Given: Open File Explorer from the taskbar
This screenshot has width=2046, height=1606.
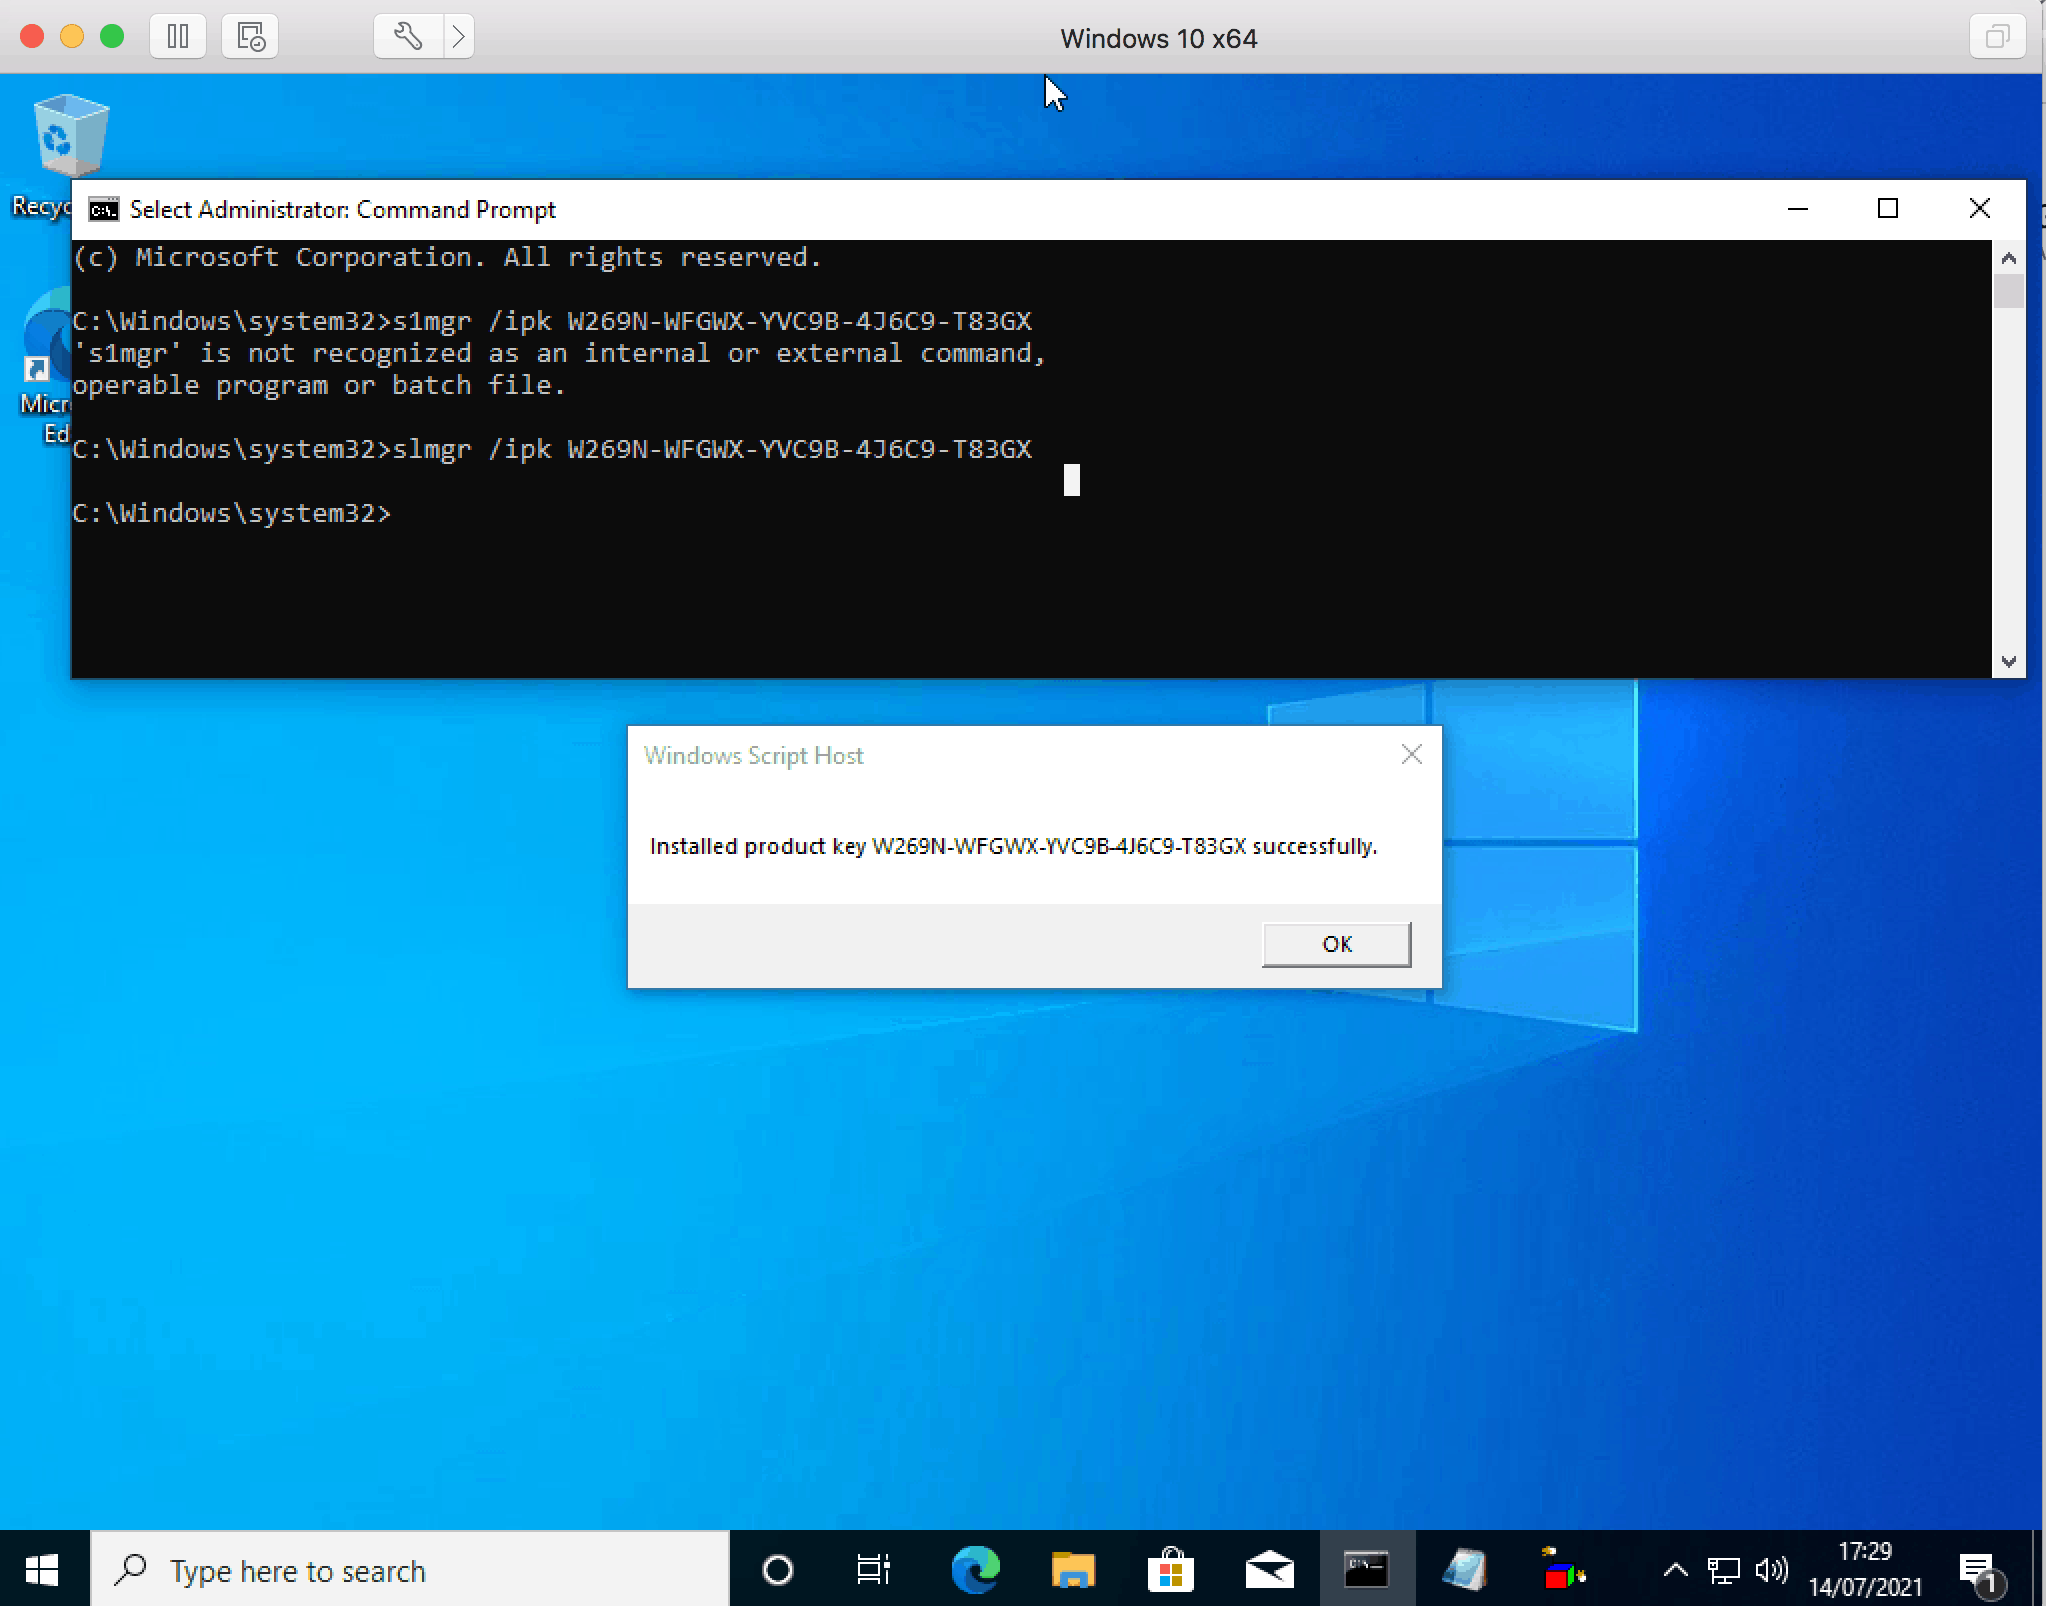Looking at the screenshot, I should [x=1073, y=1570].
